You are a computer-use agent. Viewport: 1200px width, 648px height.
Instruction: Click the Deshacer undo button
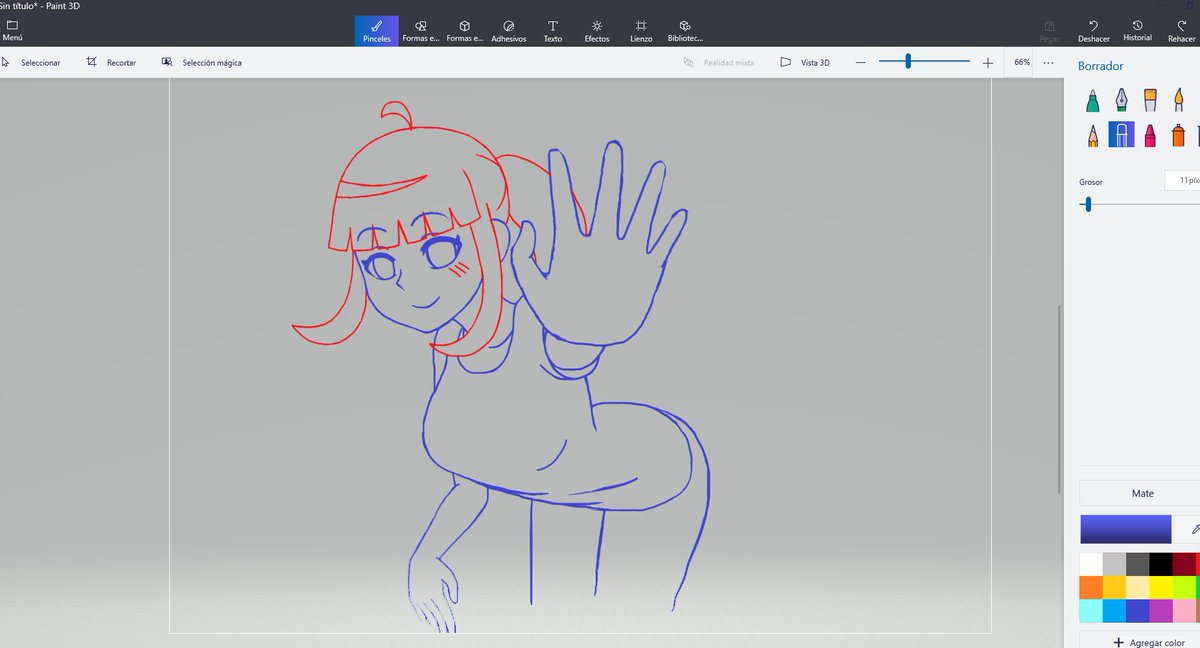[x=1094, y=31]
